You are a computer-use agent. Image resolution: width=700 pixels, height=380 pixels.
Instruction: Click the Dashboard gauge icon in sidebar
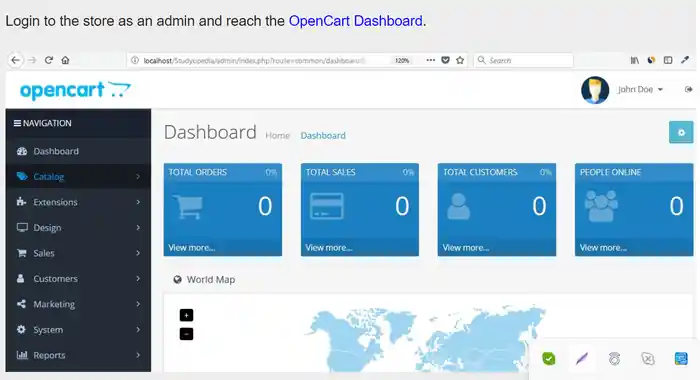[x=21, y=151]
